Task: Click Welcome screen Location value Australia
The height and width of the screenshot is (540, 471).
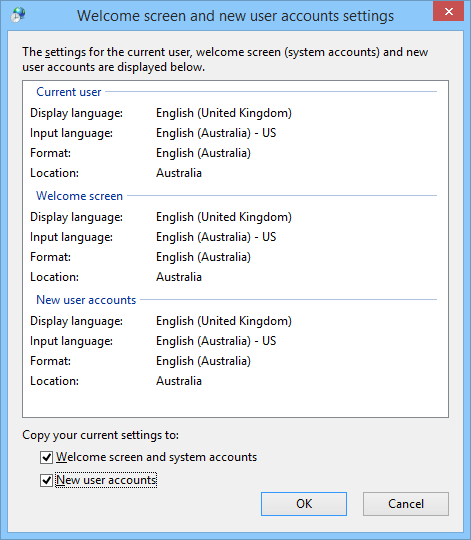Action: [179, 277]
